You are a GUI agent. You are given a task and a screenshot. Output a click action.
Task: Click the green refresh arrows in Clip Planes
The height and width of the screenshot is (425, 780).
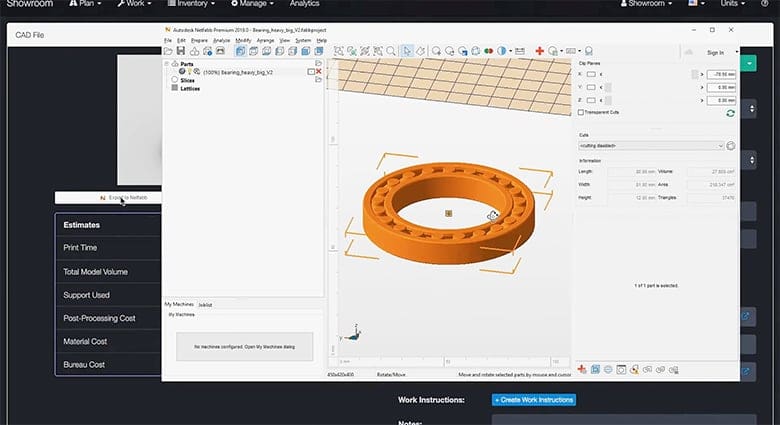(x=731, y=114)
